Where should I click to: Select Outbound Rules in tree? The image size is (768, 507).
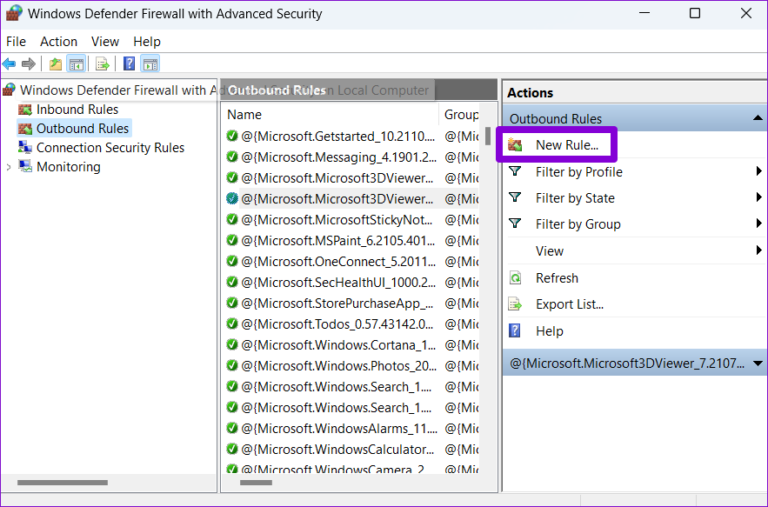[x=82, y=128]
